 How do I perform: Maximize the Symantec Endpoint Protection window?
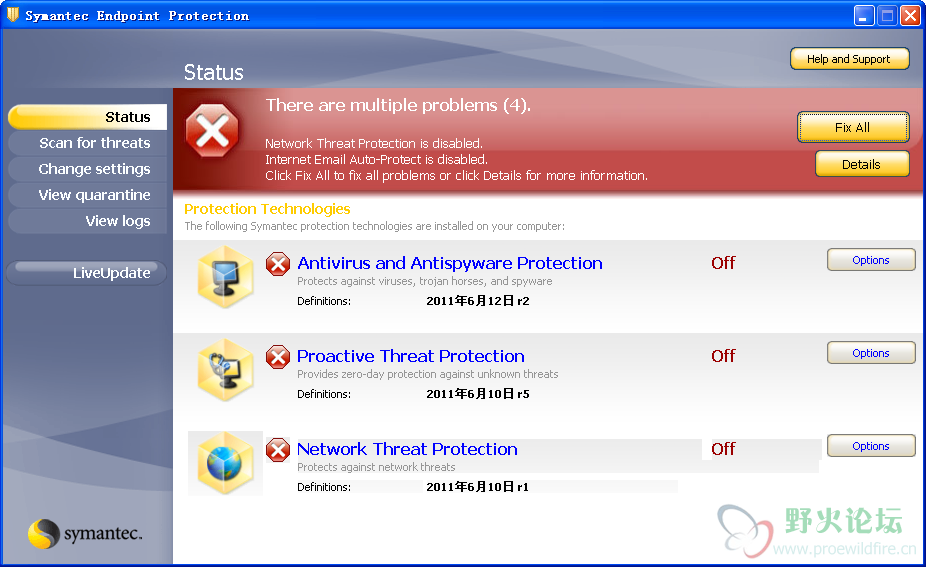[887, 16]
